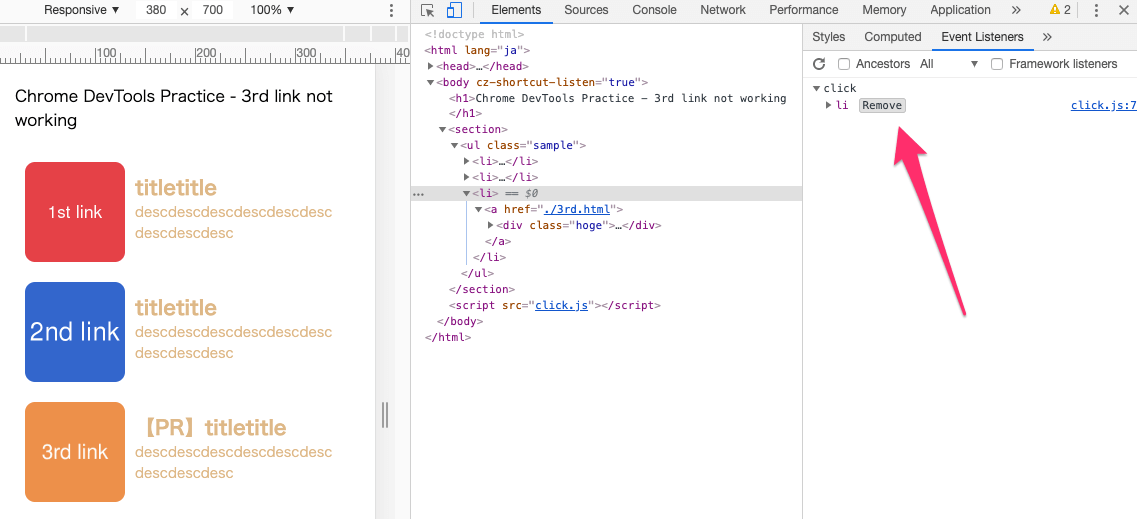Toggle the device toolbar icon

tap(454, 11)
